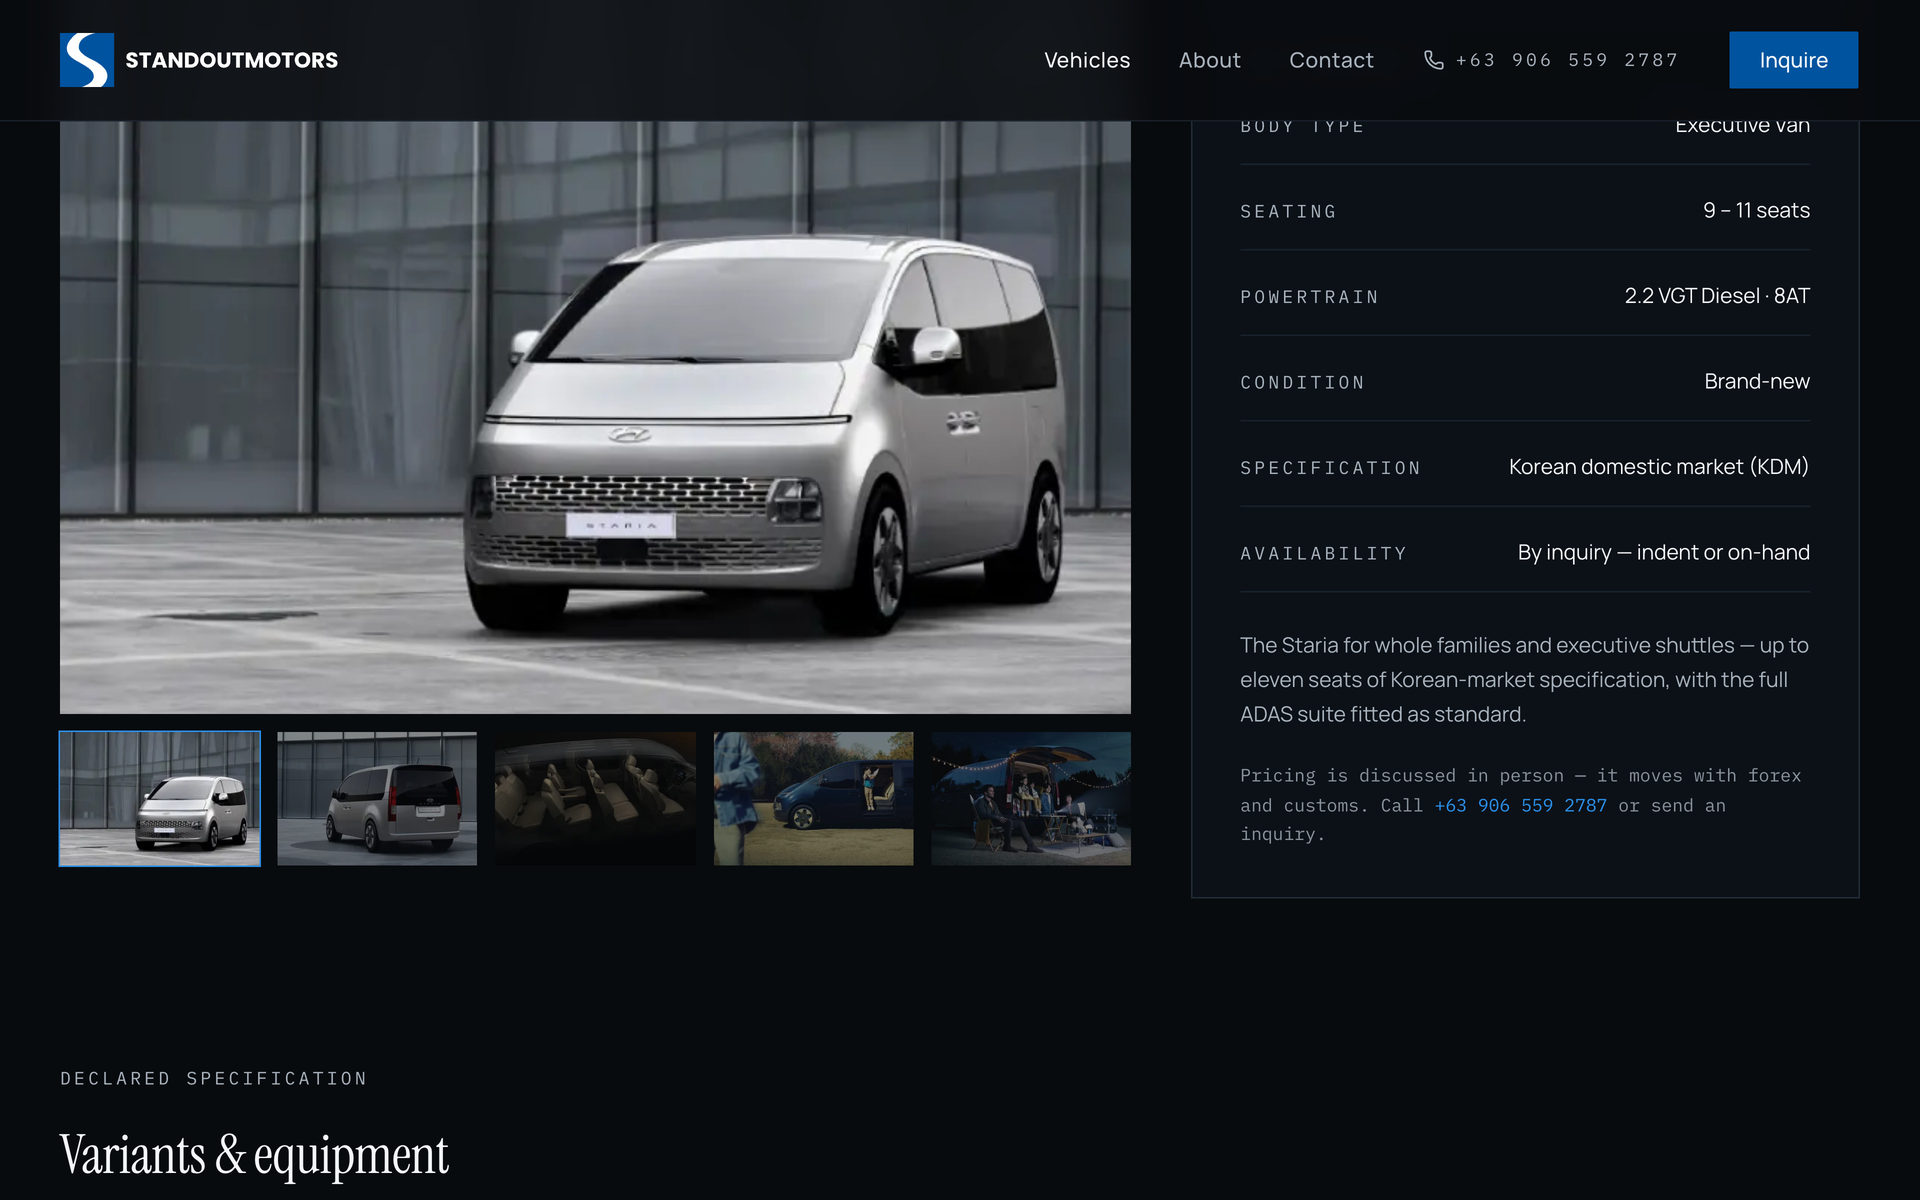The width and height of the screenshot is (1920, 1200).
Task: Click the AVAILABILITY label
Action: click(x=1323, y=554)
